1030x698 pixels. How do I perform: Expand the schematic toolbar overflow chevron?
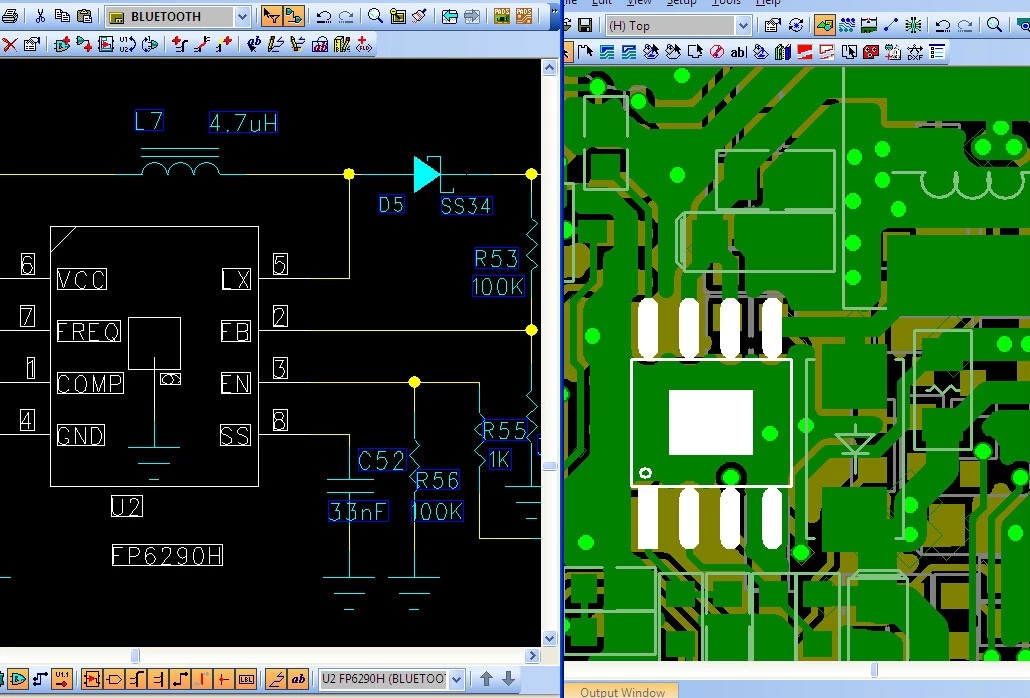(x=555, y=11)
